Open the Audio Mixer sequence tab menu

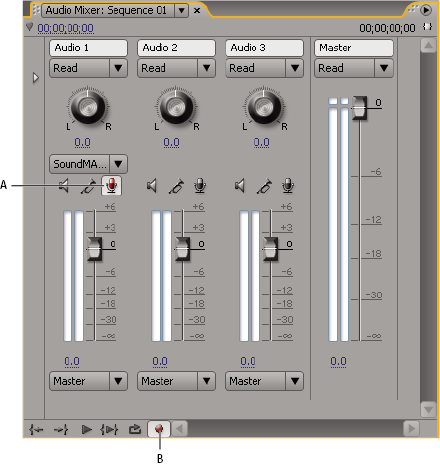tap(181, 11)
